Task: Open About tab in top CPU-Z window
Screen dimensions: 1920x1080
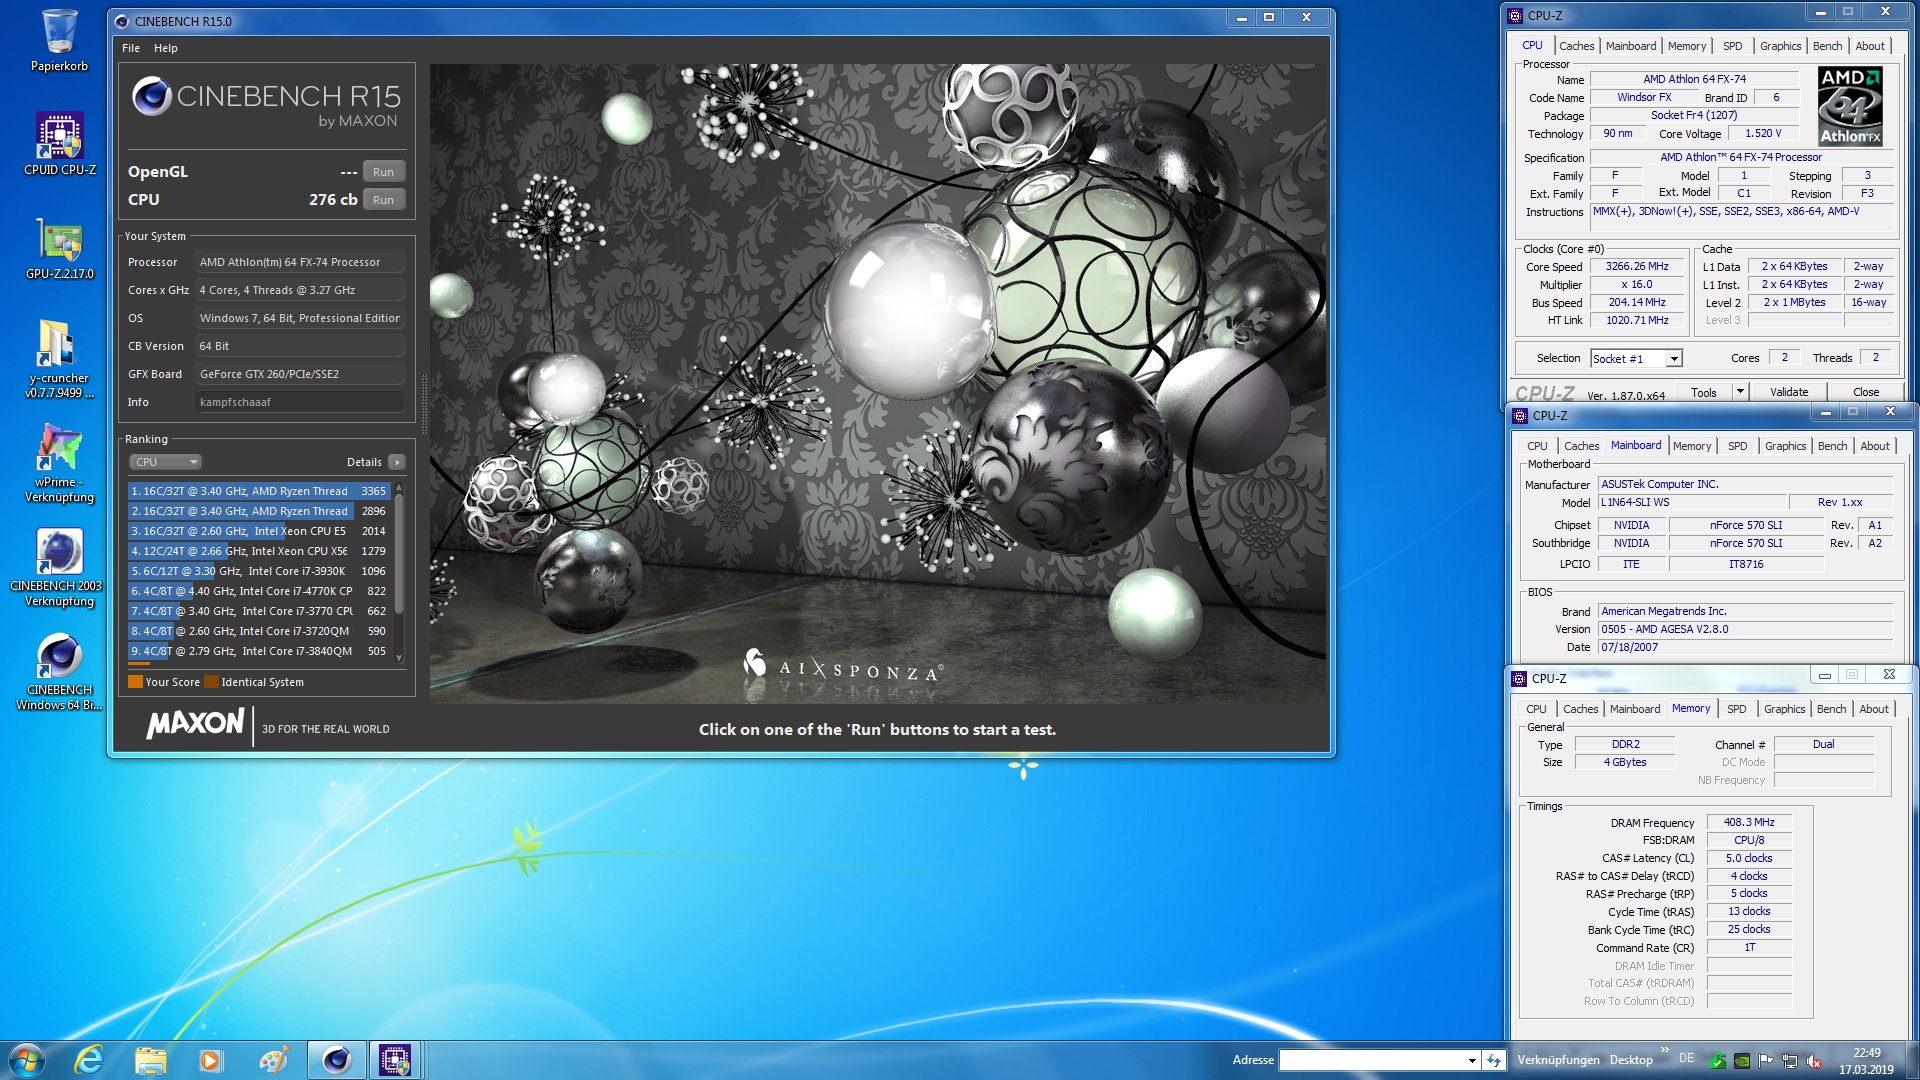Action: point(1869,46)
